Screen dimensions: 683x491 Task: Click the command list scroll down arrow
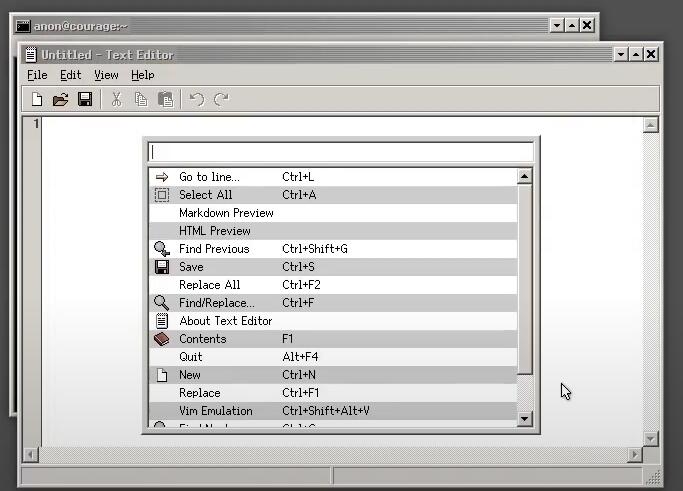coord(525,419)
